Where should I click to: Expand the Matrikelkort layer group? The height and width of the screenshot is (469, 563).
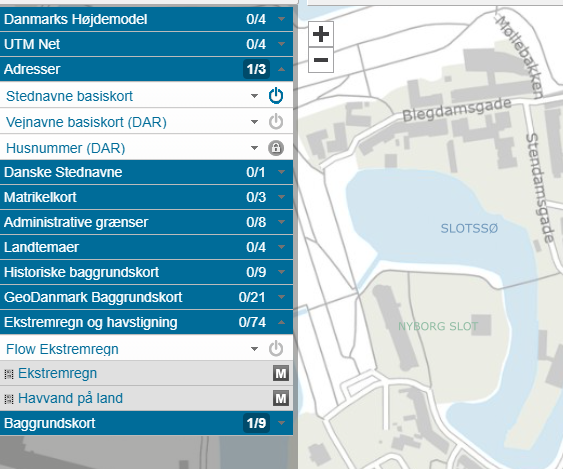pyautogui.click(x=146, y=197)
